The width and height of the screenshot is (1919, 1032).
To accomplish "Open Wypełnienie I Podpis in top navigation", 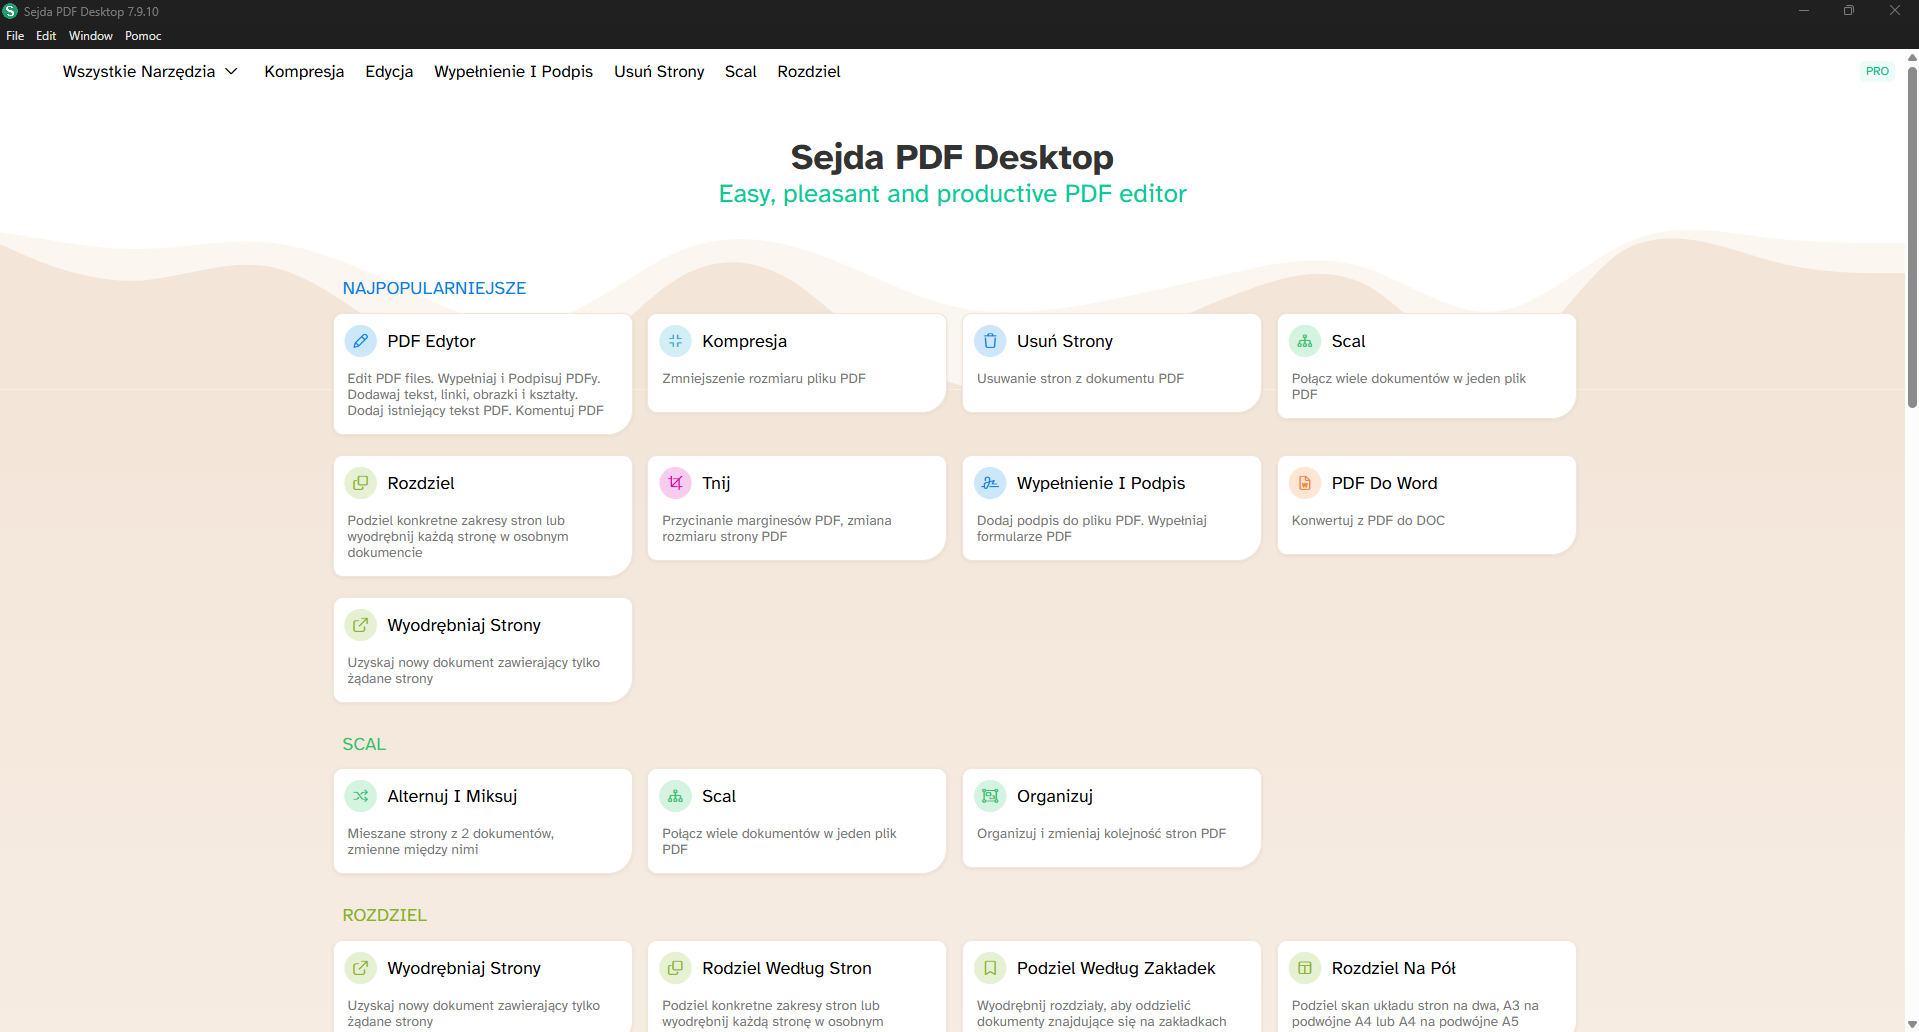I will click(513, 72).
